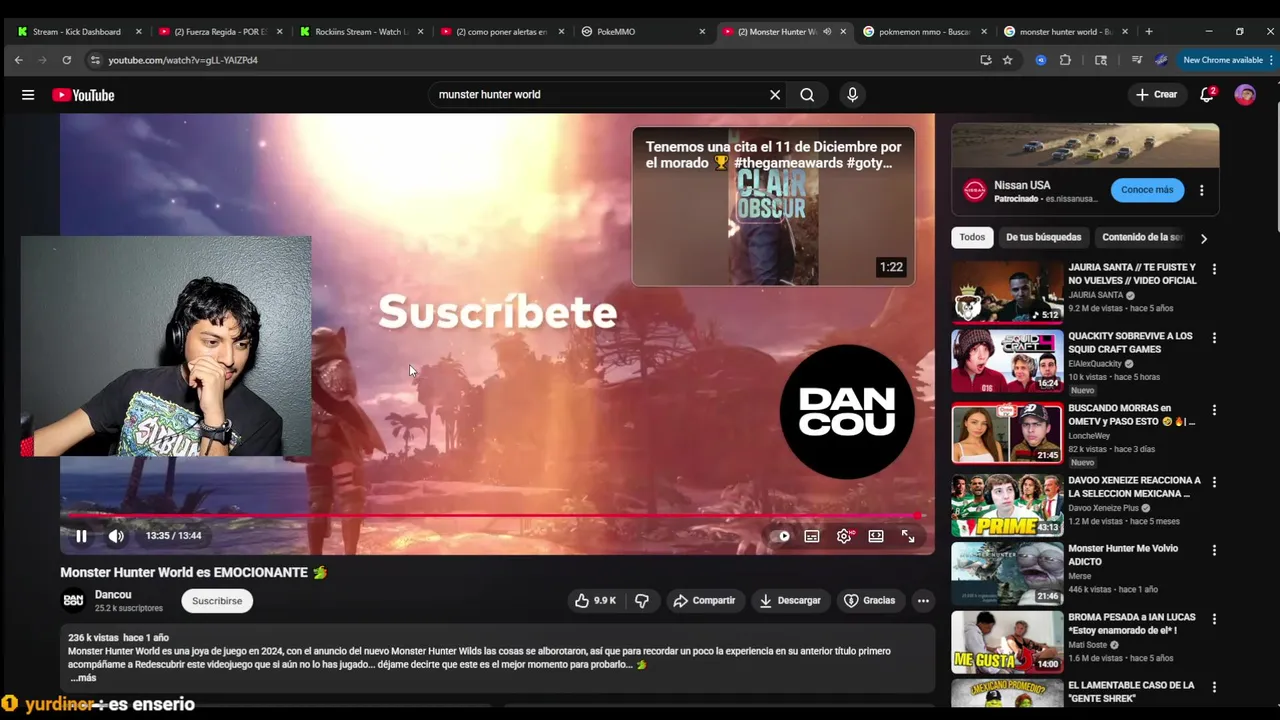This screenshot has width=1280, height=720.
Task: Reload the page
Action: [x=67, y=60]
